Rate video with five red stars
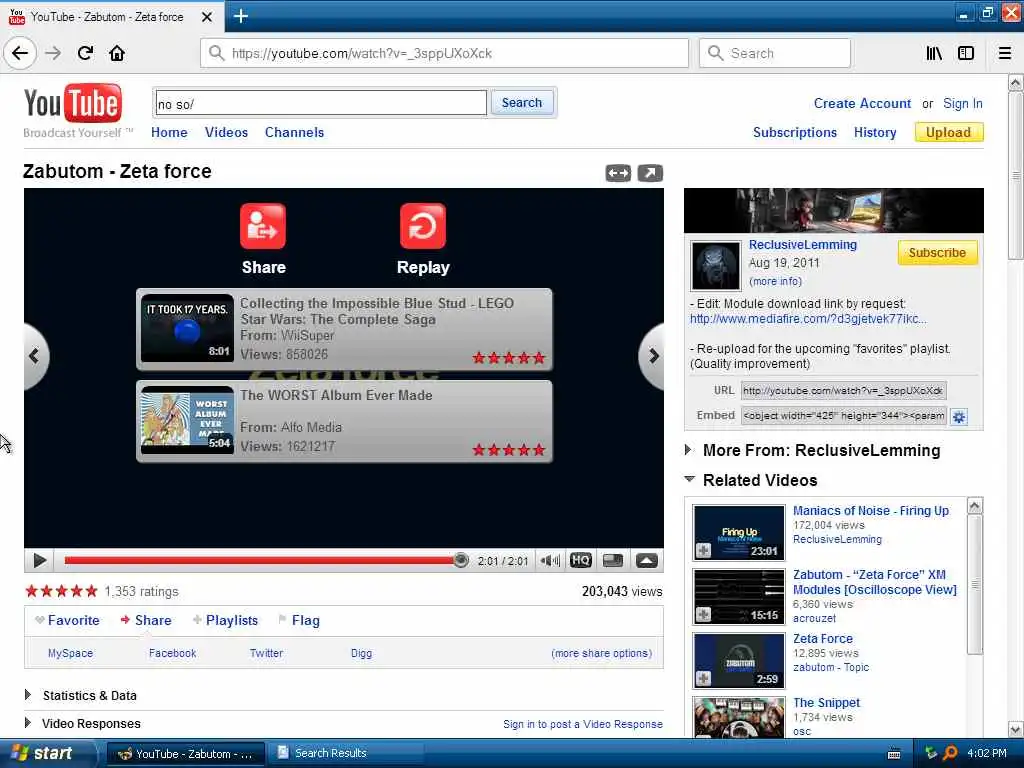The image size is (1024, 768). (x=61, y=591)
